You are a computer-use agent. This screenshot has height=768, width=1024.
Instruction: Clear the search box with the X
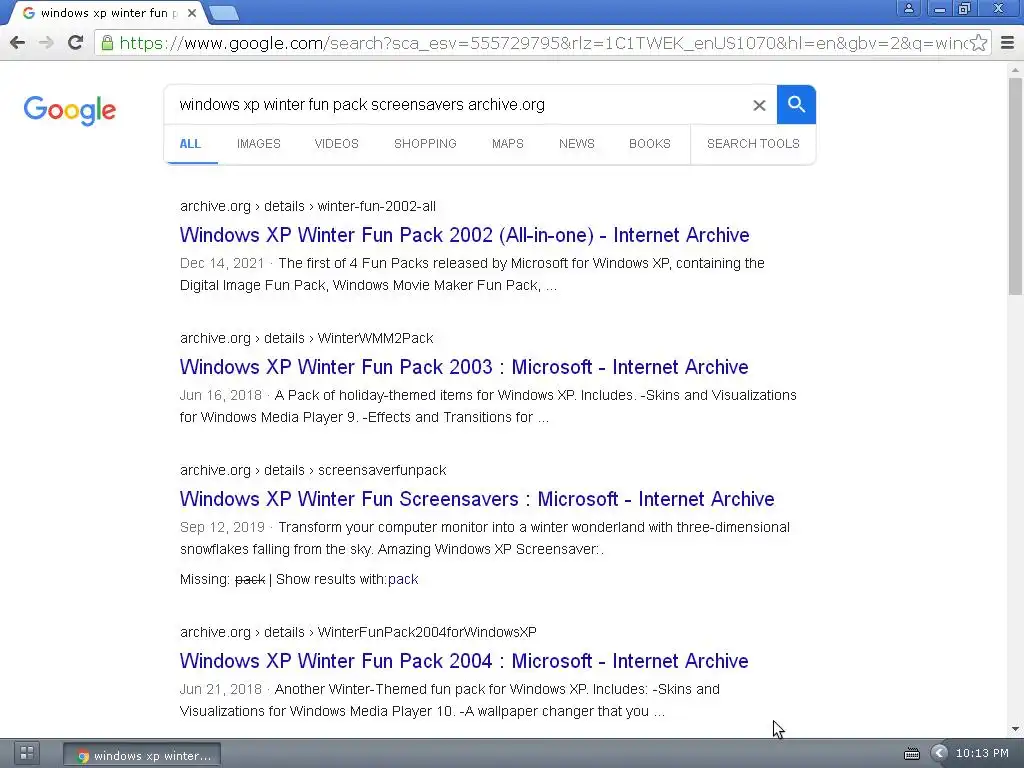tap(759, 105)
